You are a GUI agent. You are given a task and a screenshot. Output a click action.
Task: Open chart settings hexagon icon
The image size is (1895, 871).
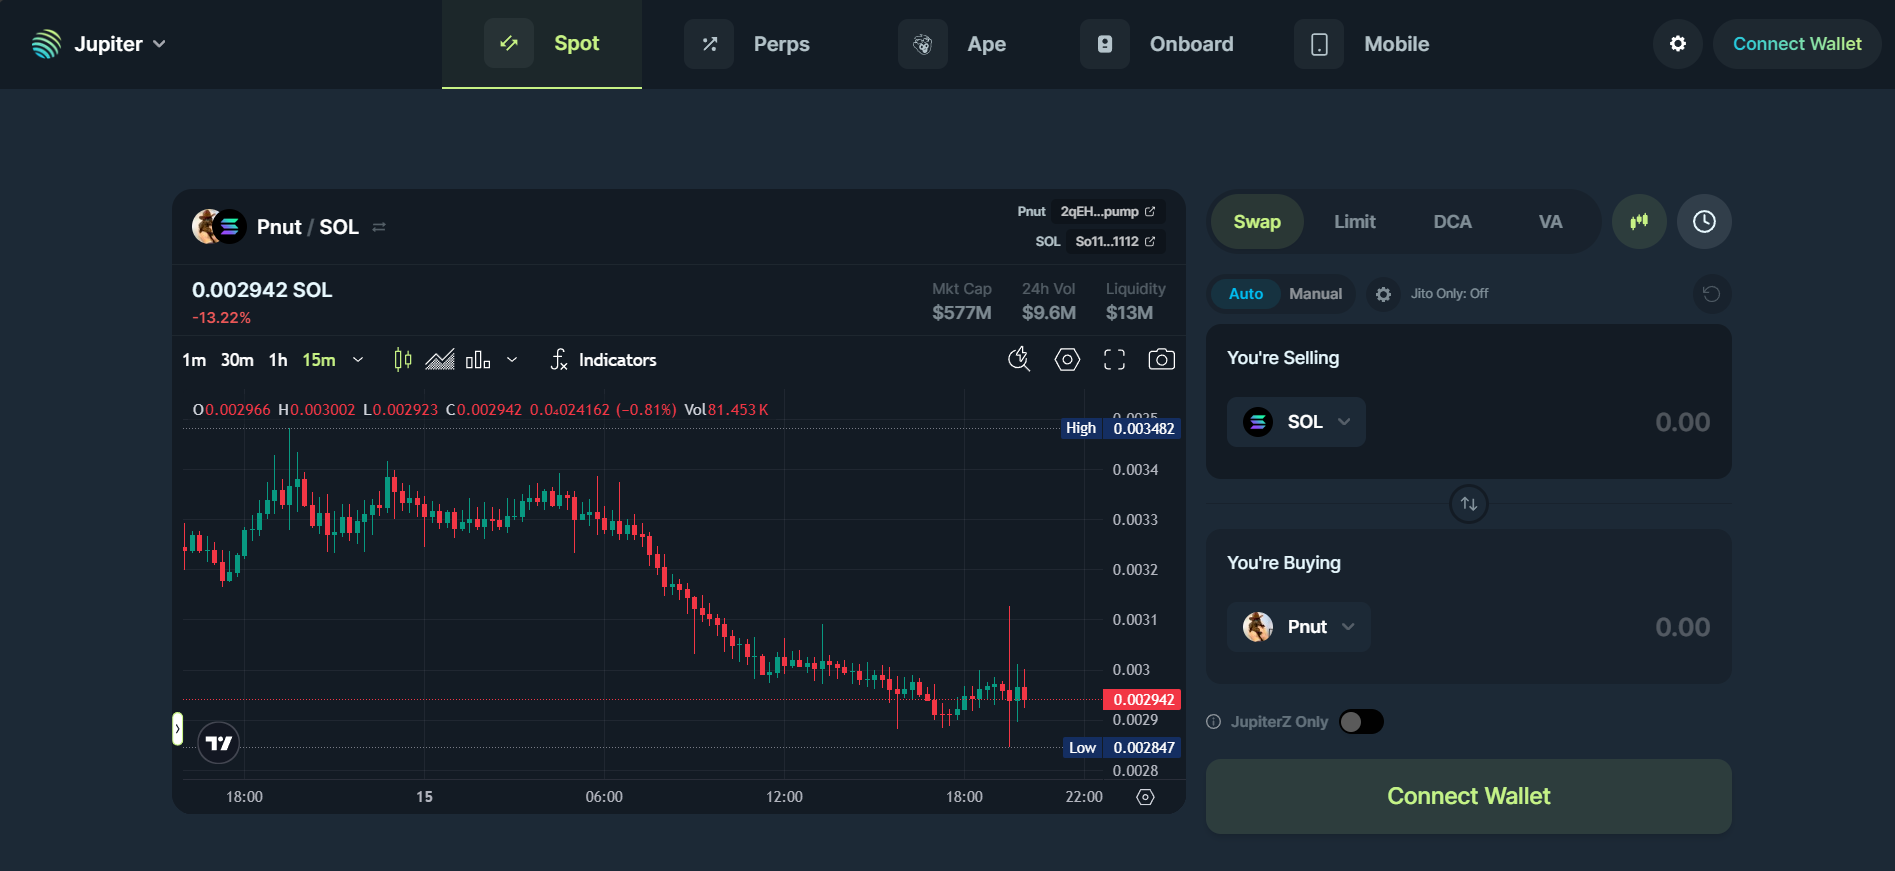point(1067,359)
